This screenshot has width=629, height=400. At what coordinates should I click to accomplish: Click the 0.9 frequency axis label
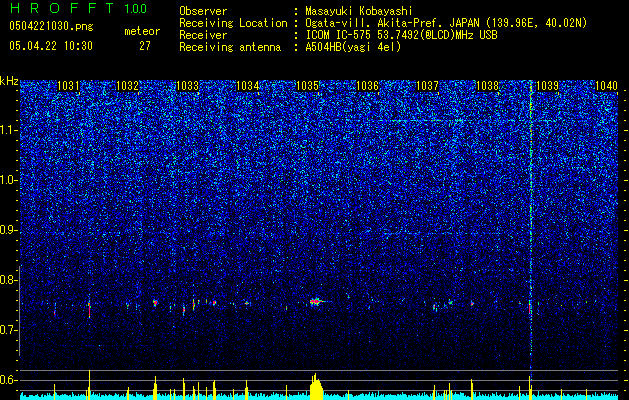click(8, 230)
